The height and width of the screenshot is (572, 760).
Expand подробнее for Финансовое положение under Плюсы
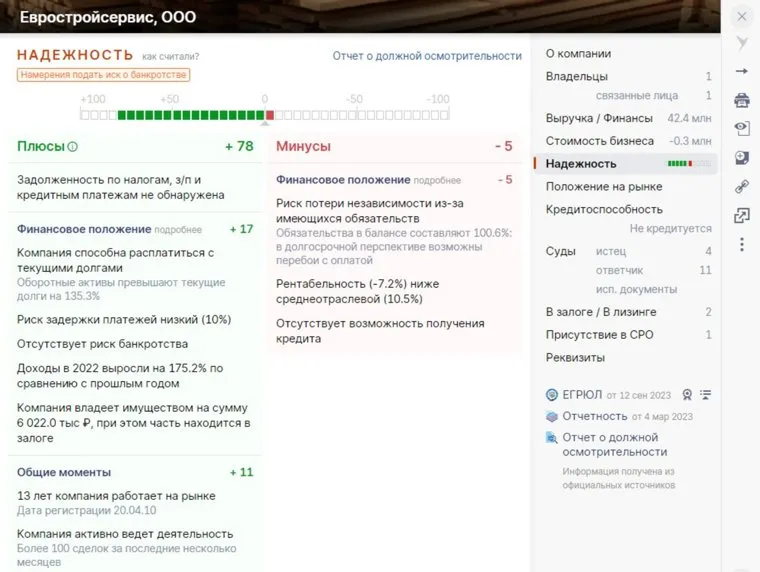(178, 230)
